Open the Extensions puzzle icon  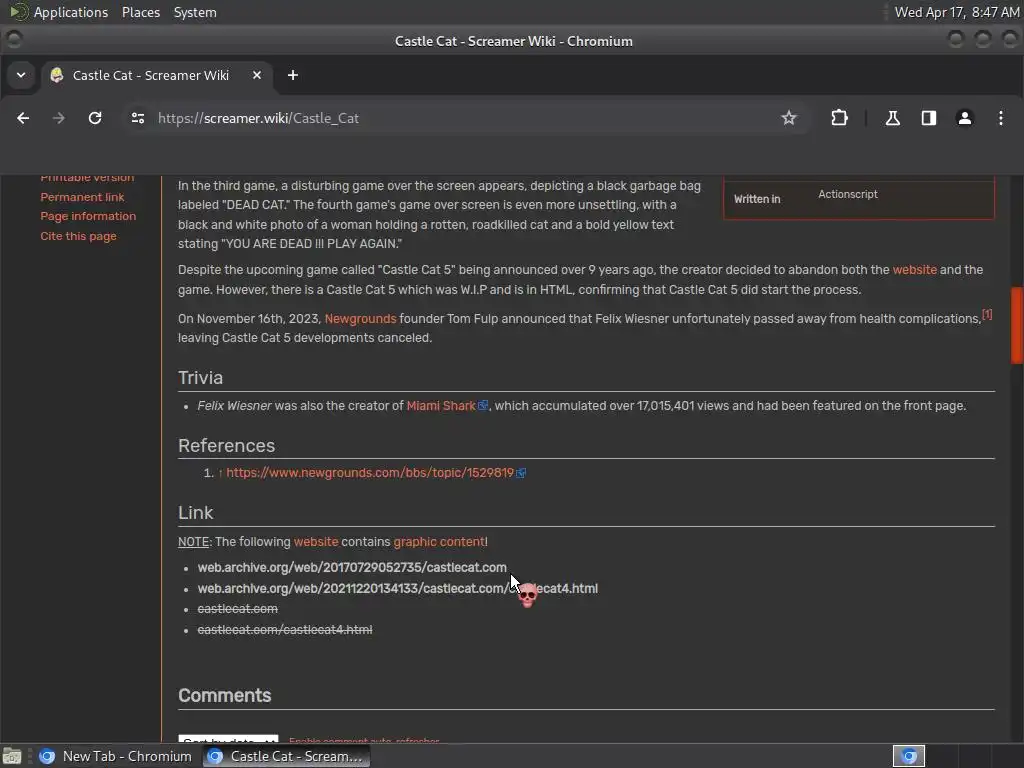[x=839, y=118]
